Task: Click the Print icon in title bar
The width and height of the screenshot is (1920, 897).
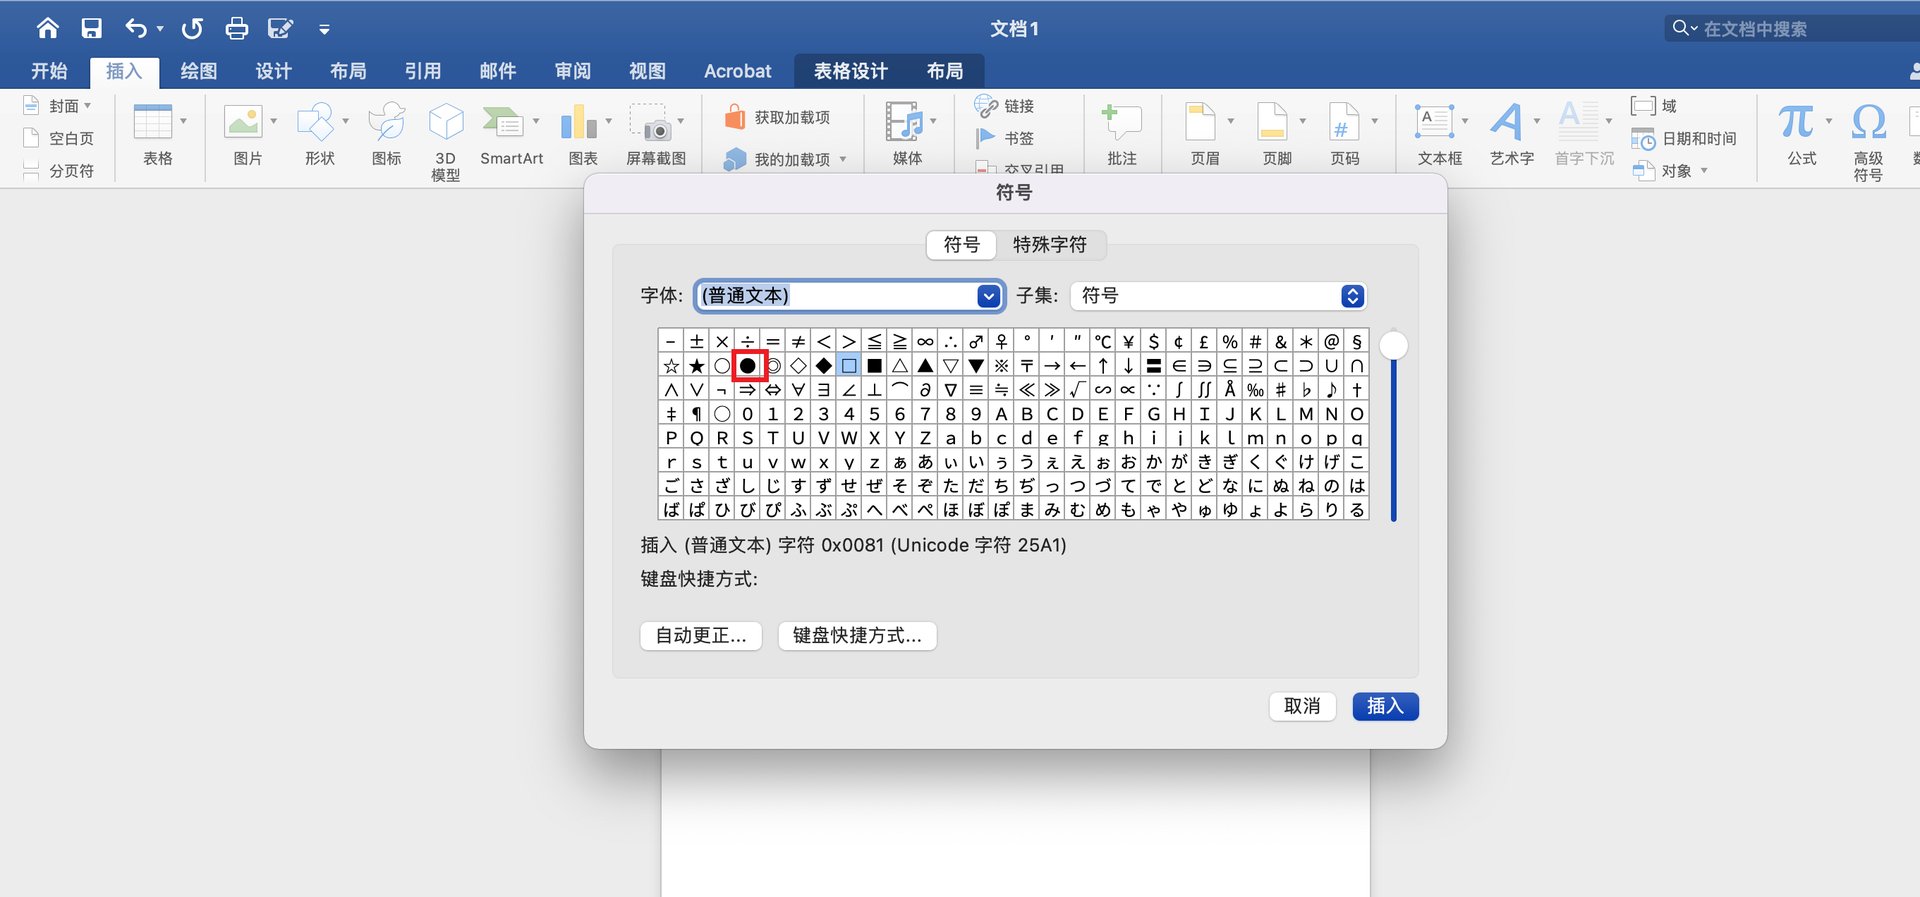Action: (237, 28)
